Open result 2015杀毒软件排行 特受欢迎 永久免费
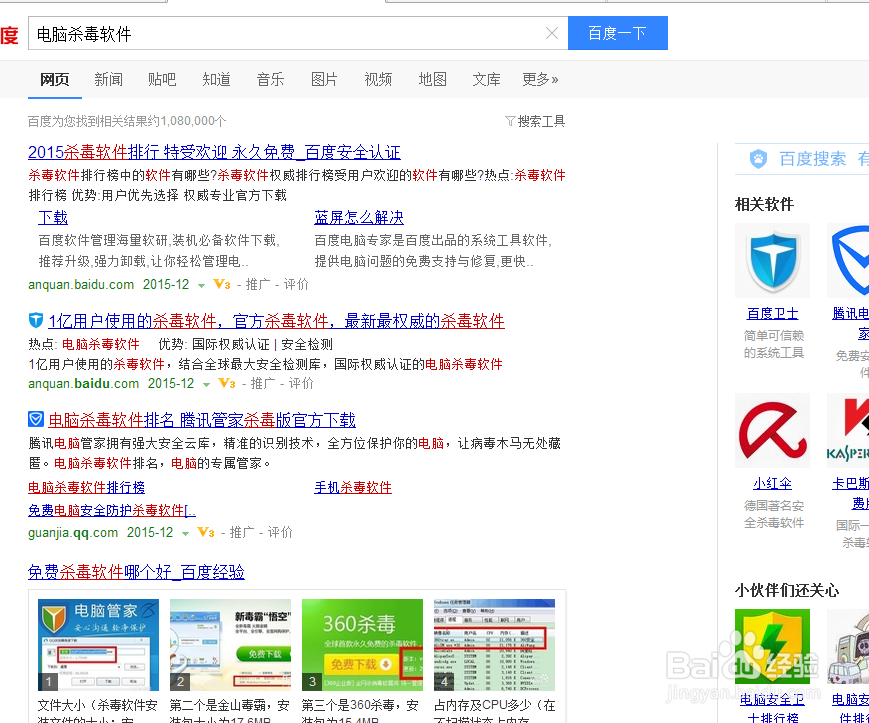This screenshot has height=723, width=869. tap(214, 152)
